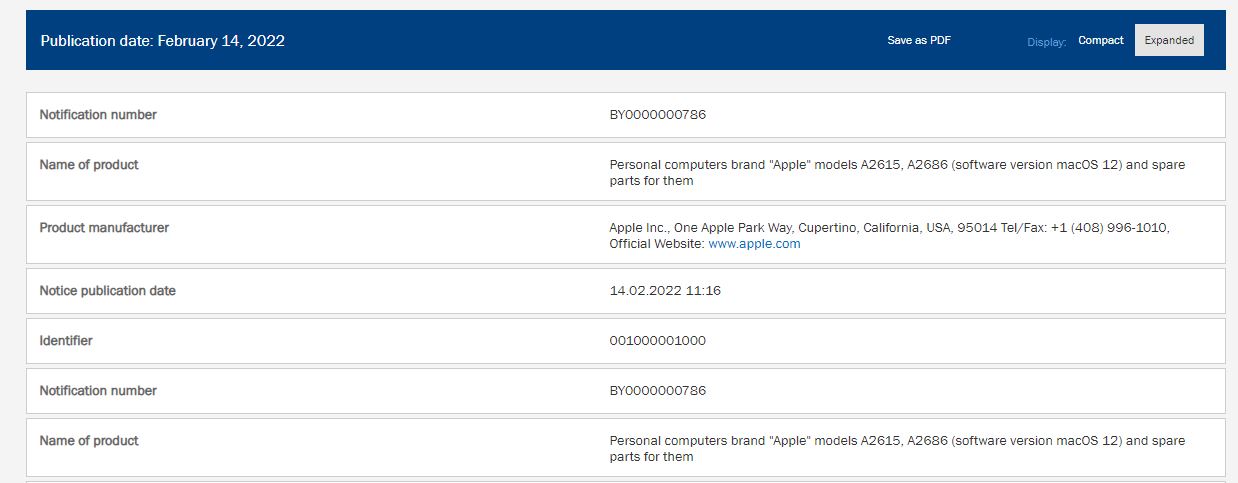Open the www.apple.com link
This screenshot has height=483, width=1238.
tap(754, 244)
